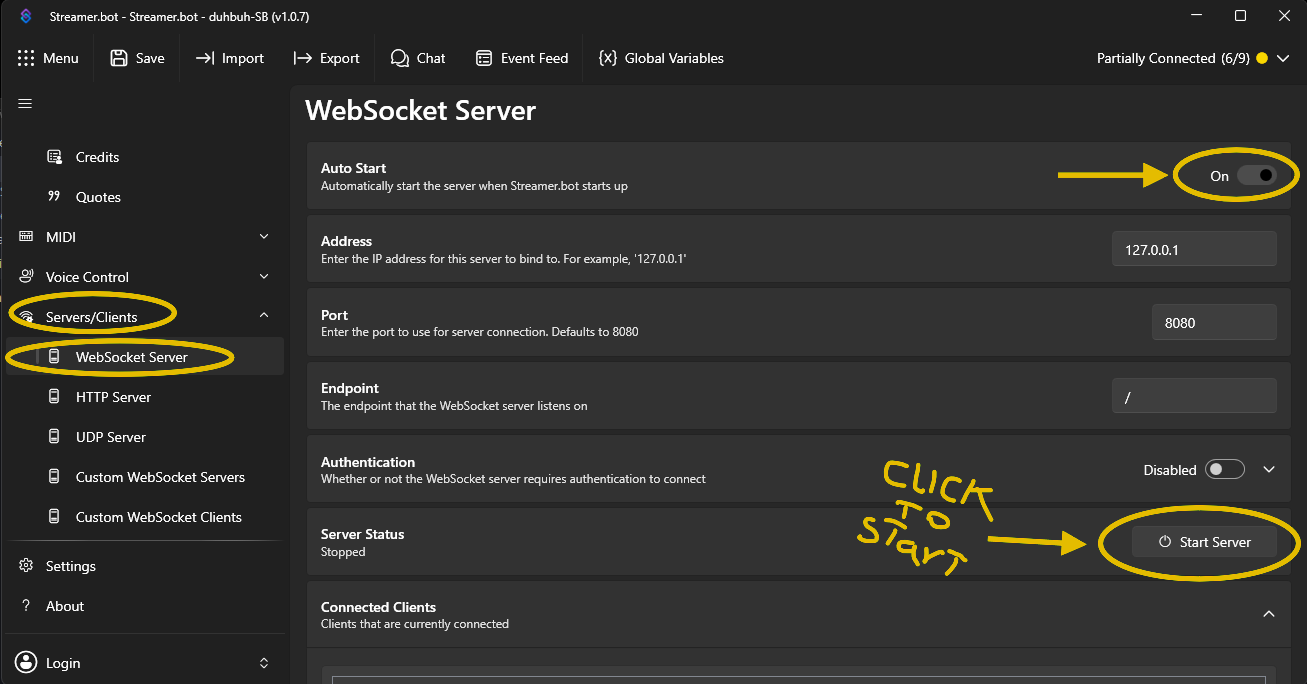This screenshot has width=1307, height=684.
Task: Expand the Voice Control section chevron
Action: click(x=264, y=277)
